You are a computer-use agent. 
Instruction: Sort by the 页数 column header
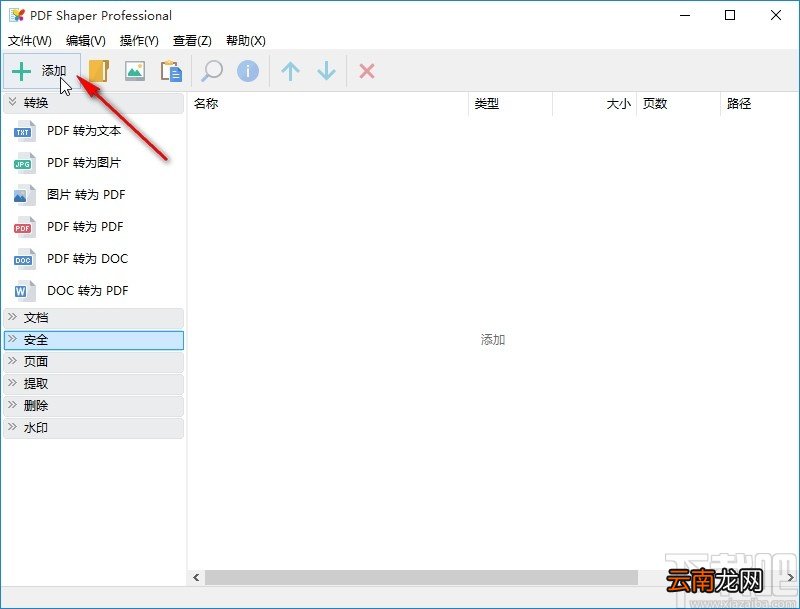point(679,104)
